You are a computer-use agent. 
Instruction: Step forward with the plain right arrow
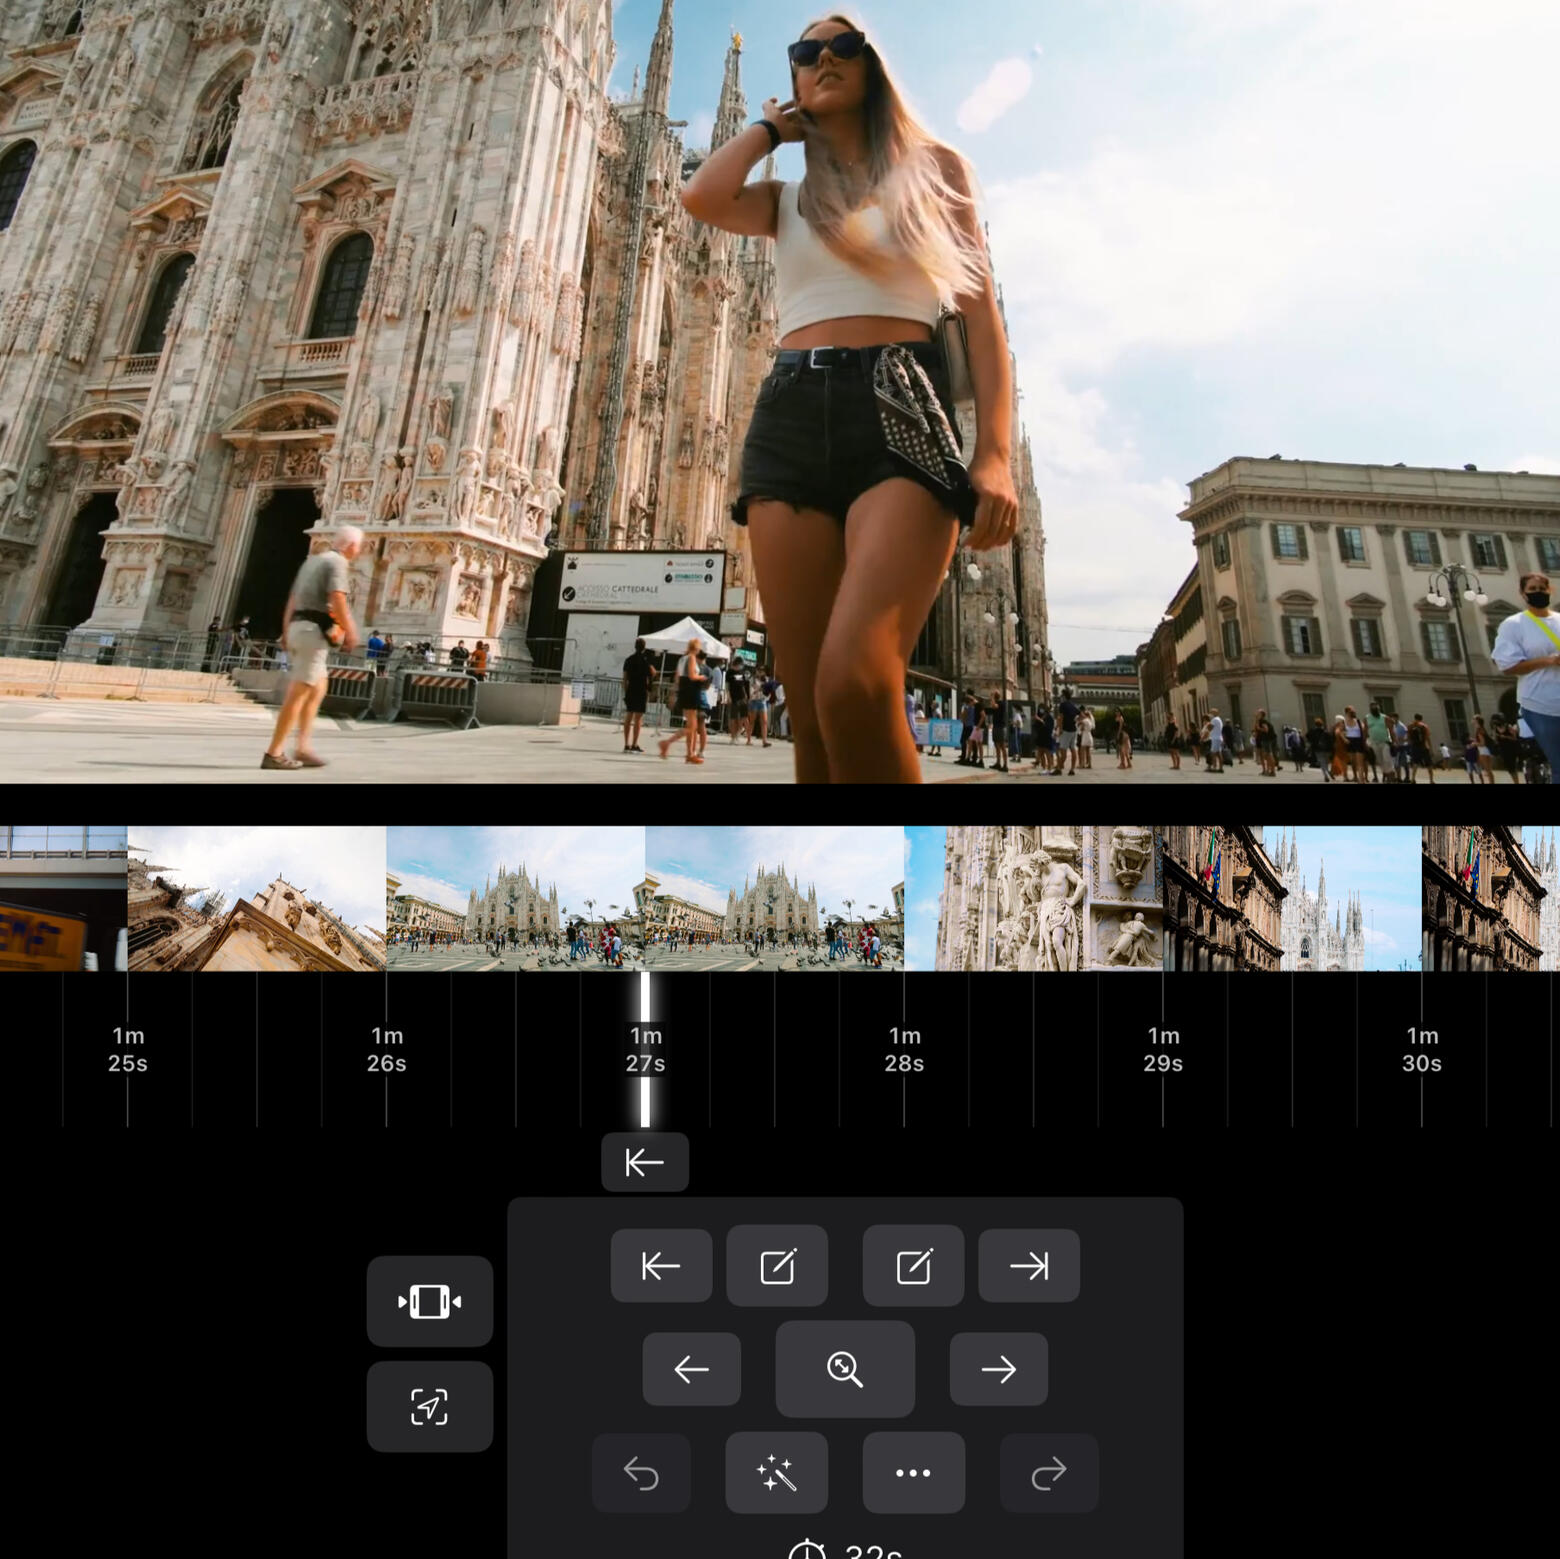[x=998, y=1369]
